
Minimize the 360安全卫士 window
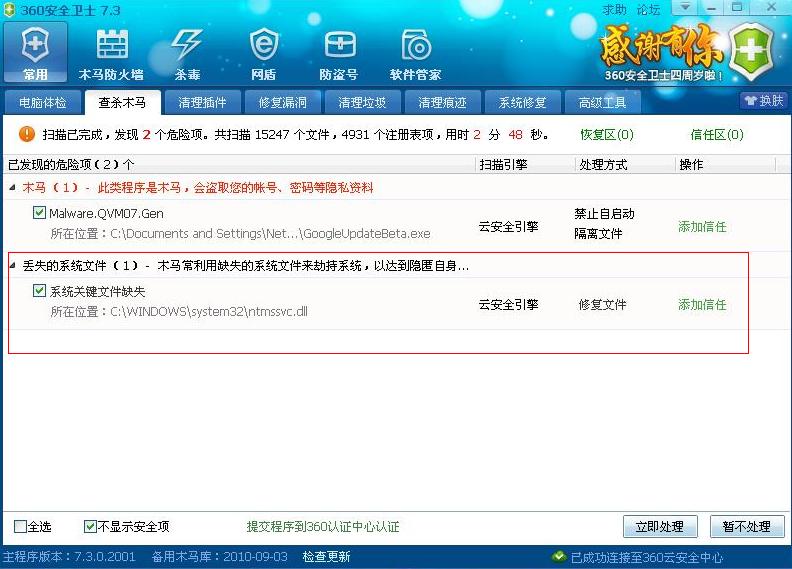pos(711,7)
